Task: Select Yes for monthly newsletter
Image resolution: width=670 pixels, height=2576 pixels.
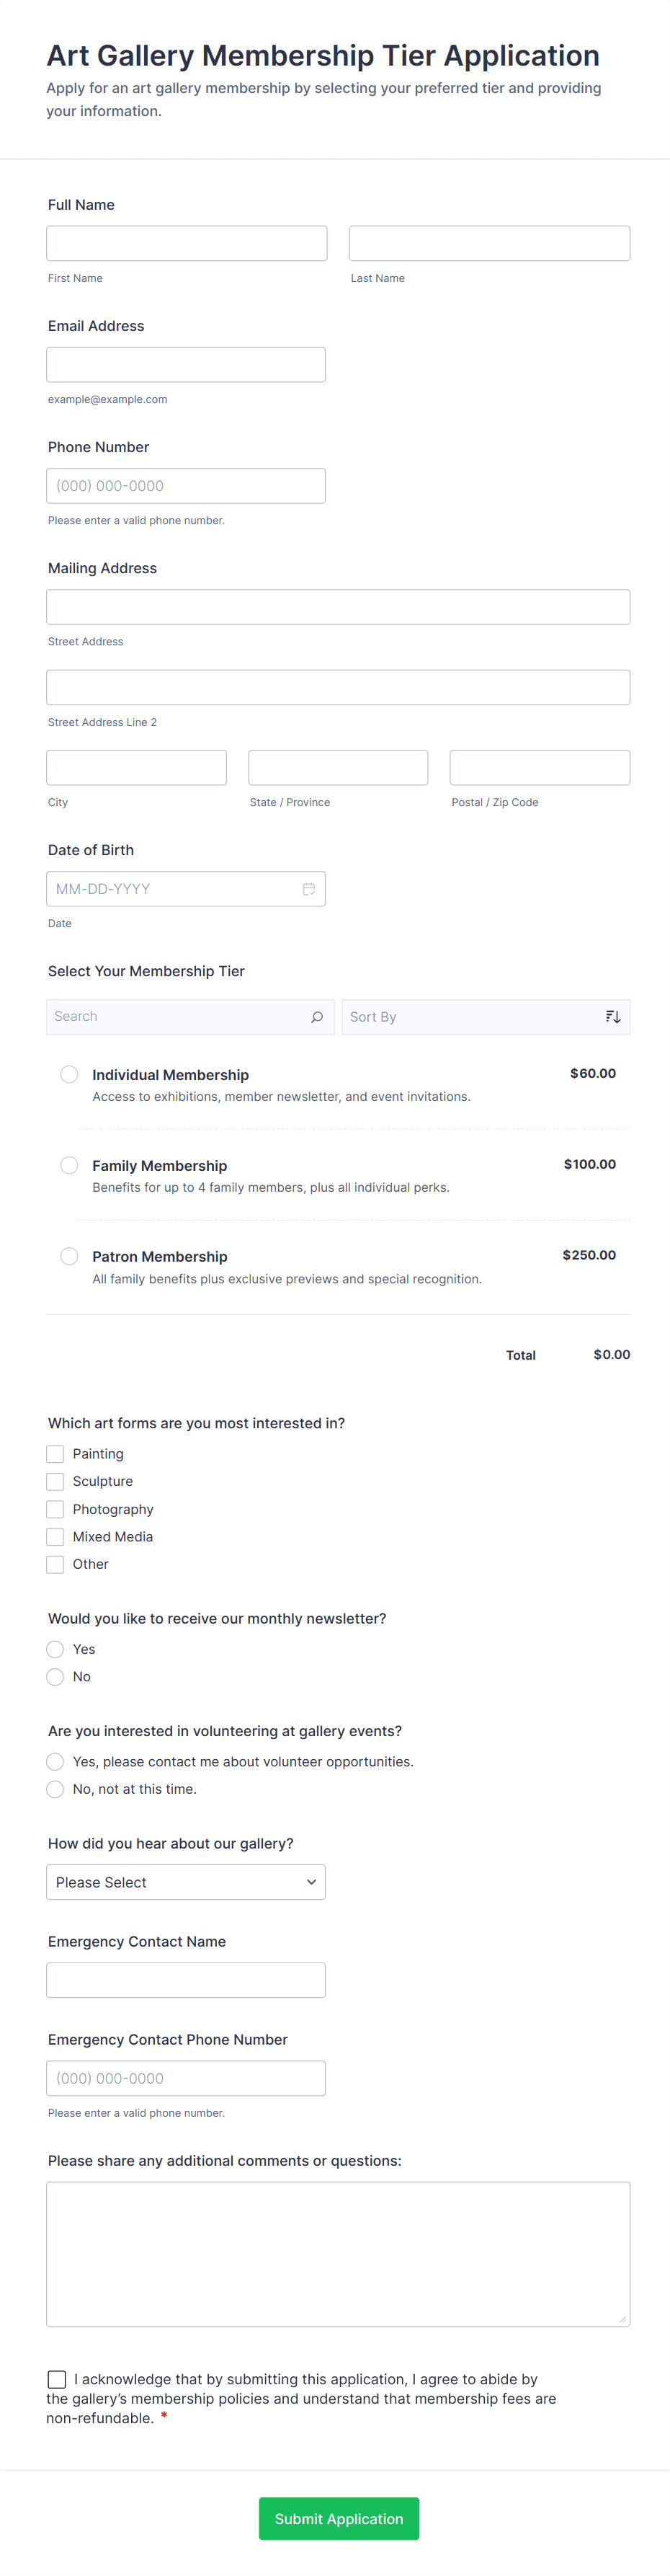Action: 55,1649
